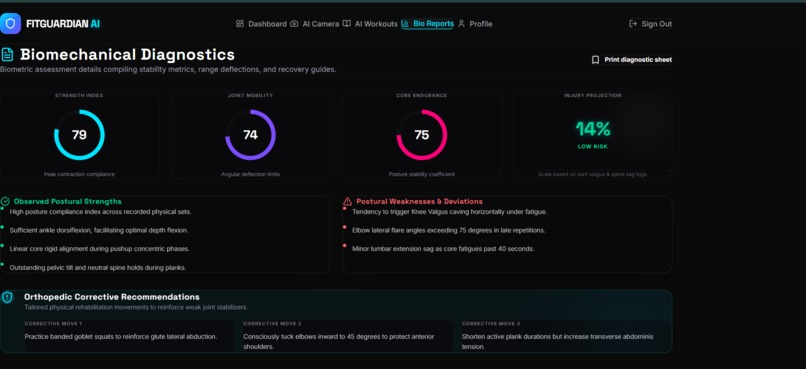Click Orthopedic Corrective Recommendations heading

[112, 297]
